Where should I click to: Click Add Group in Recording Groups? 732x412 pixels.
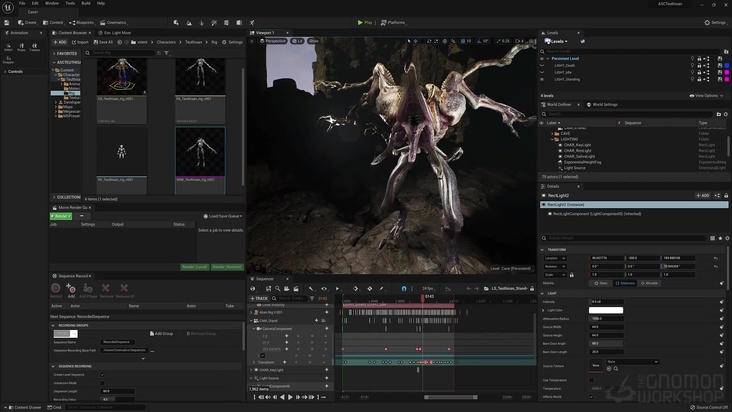(162, 334)
